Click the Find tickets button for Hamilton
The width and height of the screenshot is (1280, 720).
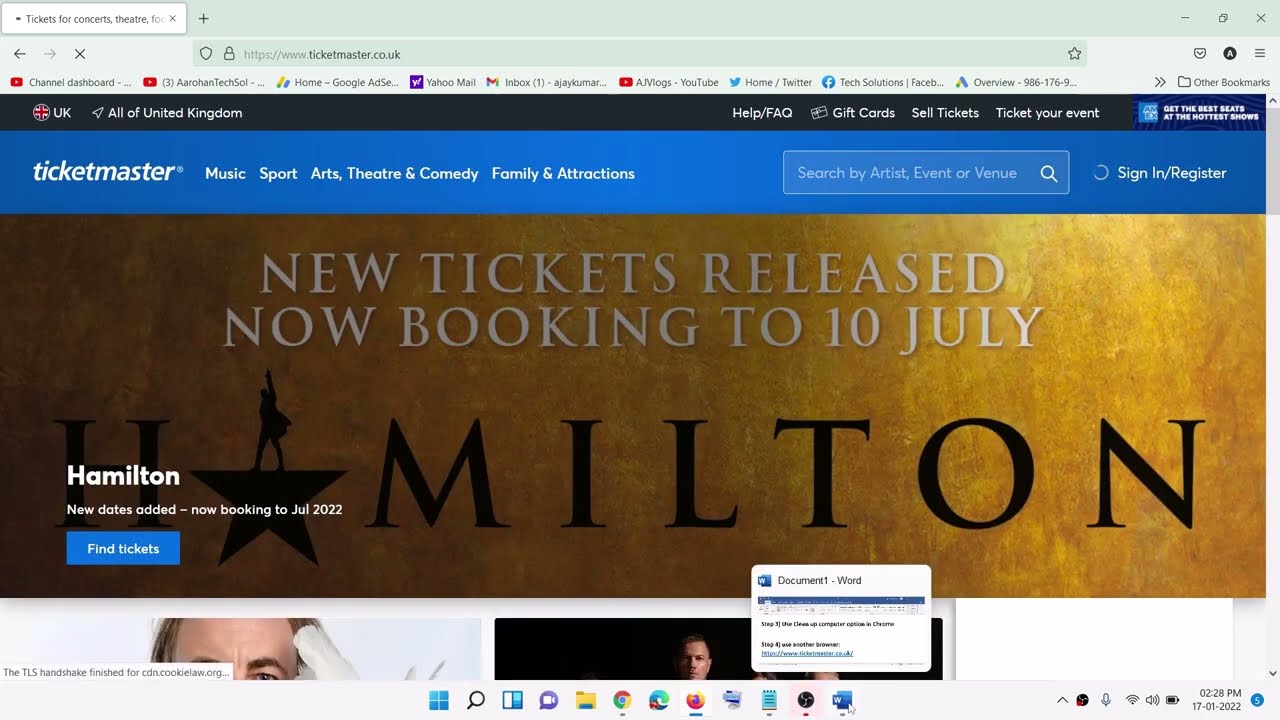point(123,548)
